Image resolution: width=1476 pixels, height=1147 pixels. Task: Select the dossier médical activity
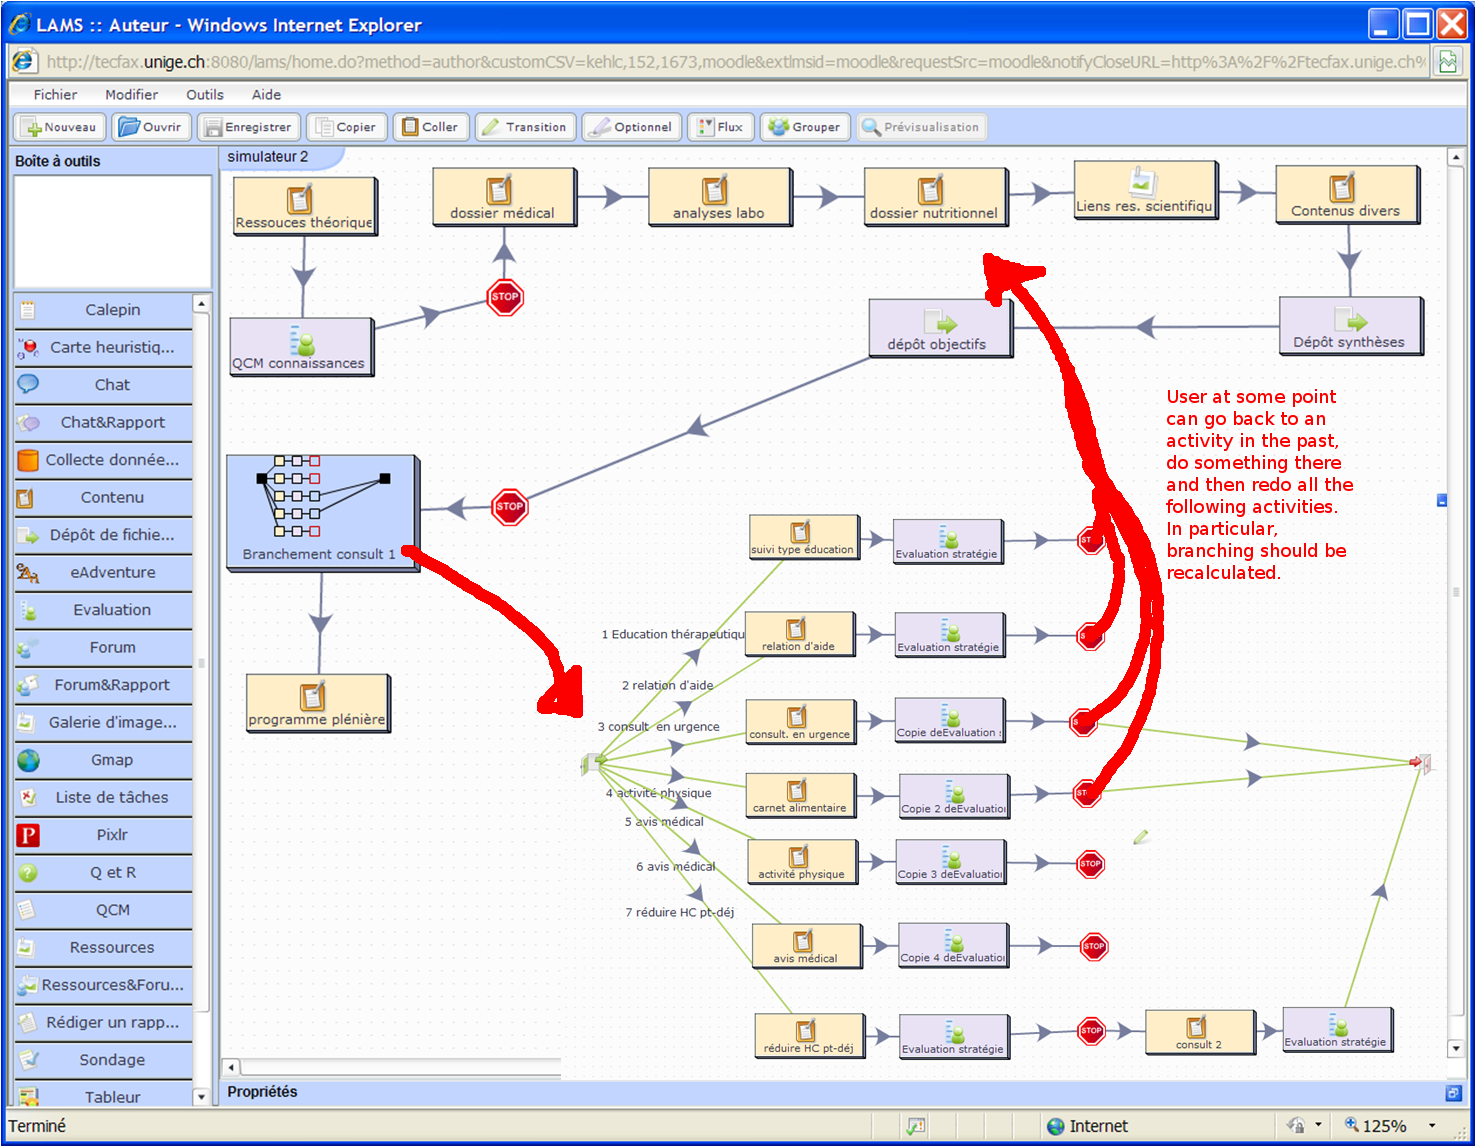tap(503, 197)
